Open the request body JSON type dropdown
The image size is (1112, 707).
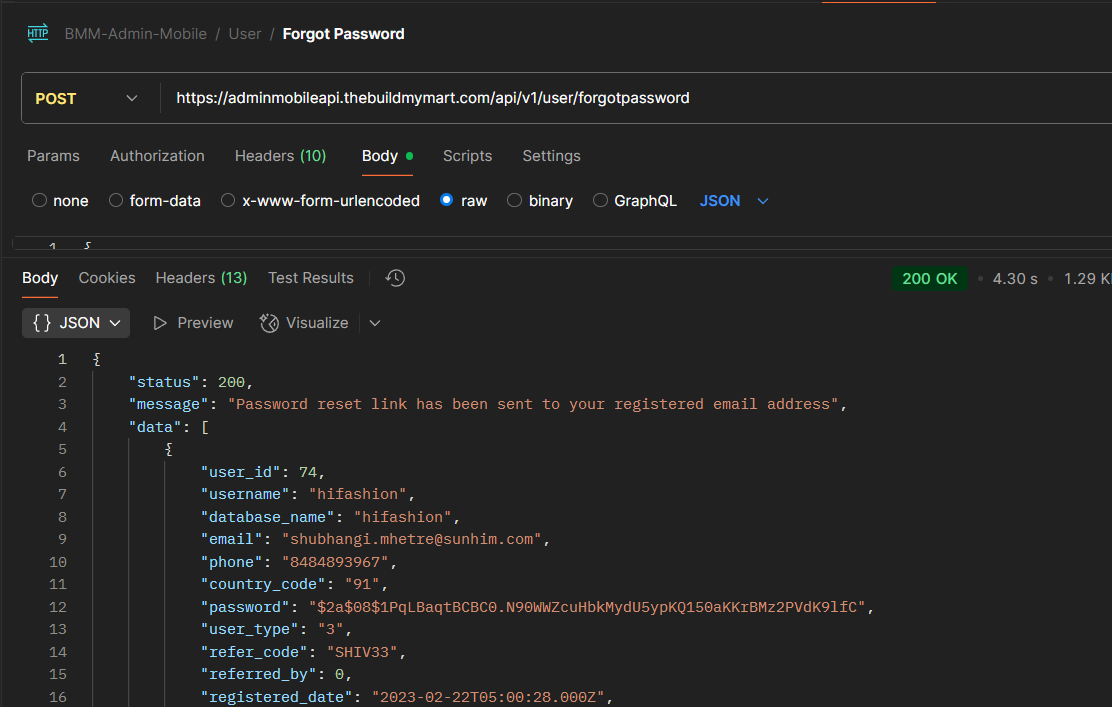click(734, 201)
